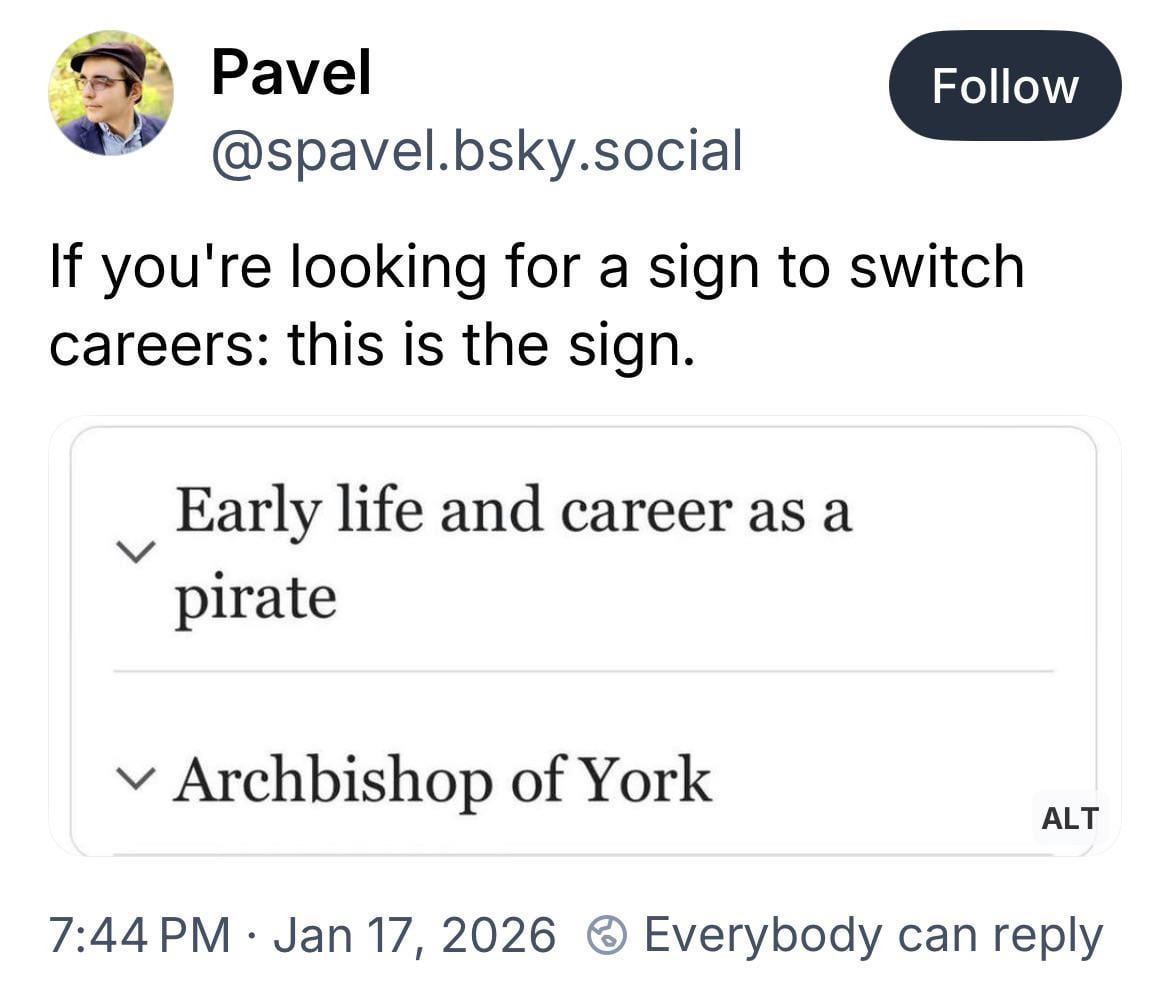The image size is (1170, 998).
Task: Show the image ALT text badge
Action: [1069, 818]
